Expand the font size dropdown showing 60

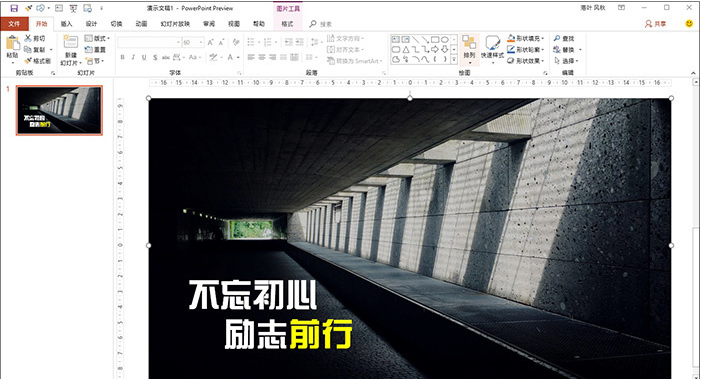click(x=201, y=42)
